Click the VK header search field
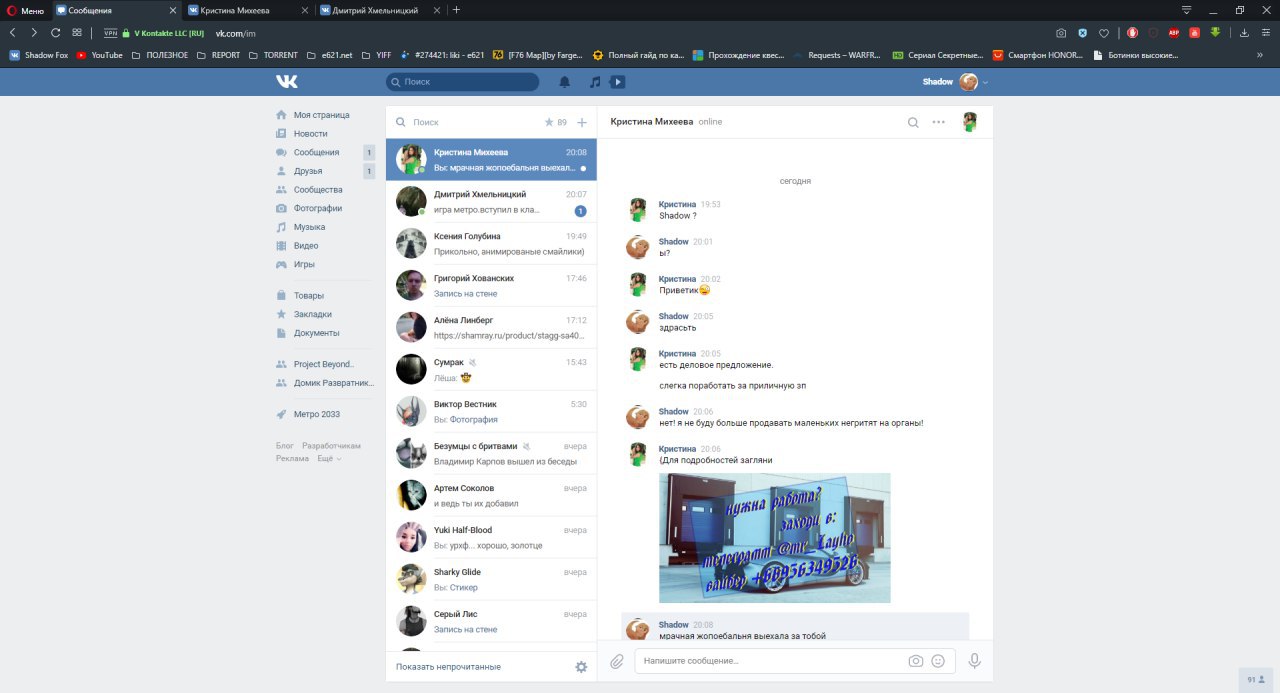 pos(463,82)
